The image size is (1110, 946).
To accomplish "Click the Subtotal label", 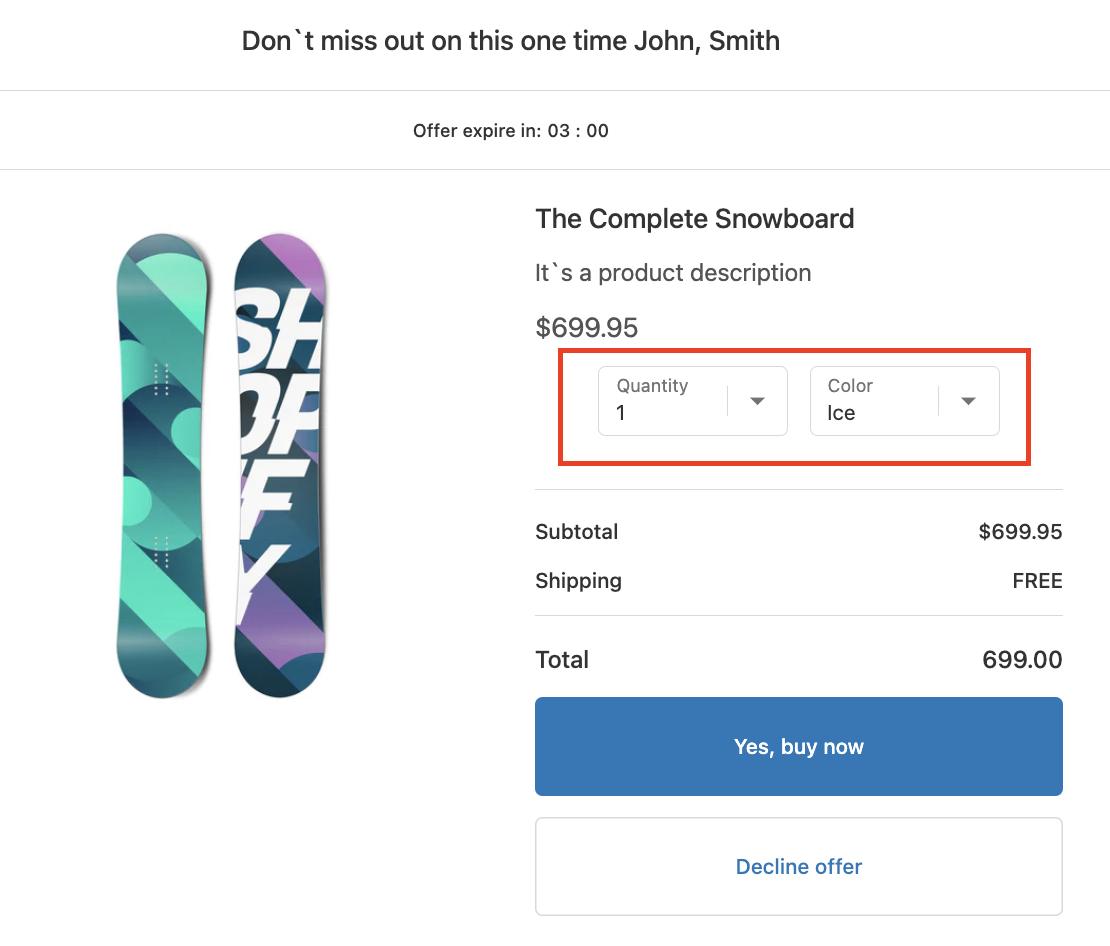I will (577, 532).
